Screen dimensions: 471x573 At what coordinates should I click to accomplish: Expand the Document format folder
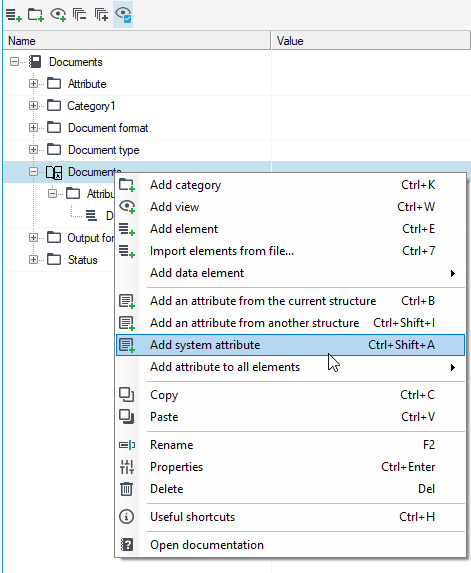tap(33, 128)
